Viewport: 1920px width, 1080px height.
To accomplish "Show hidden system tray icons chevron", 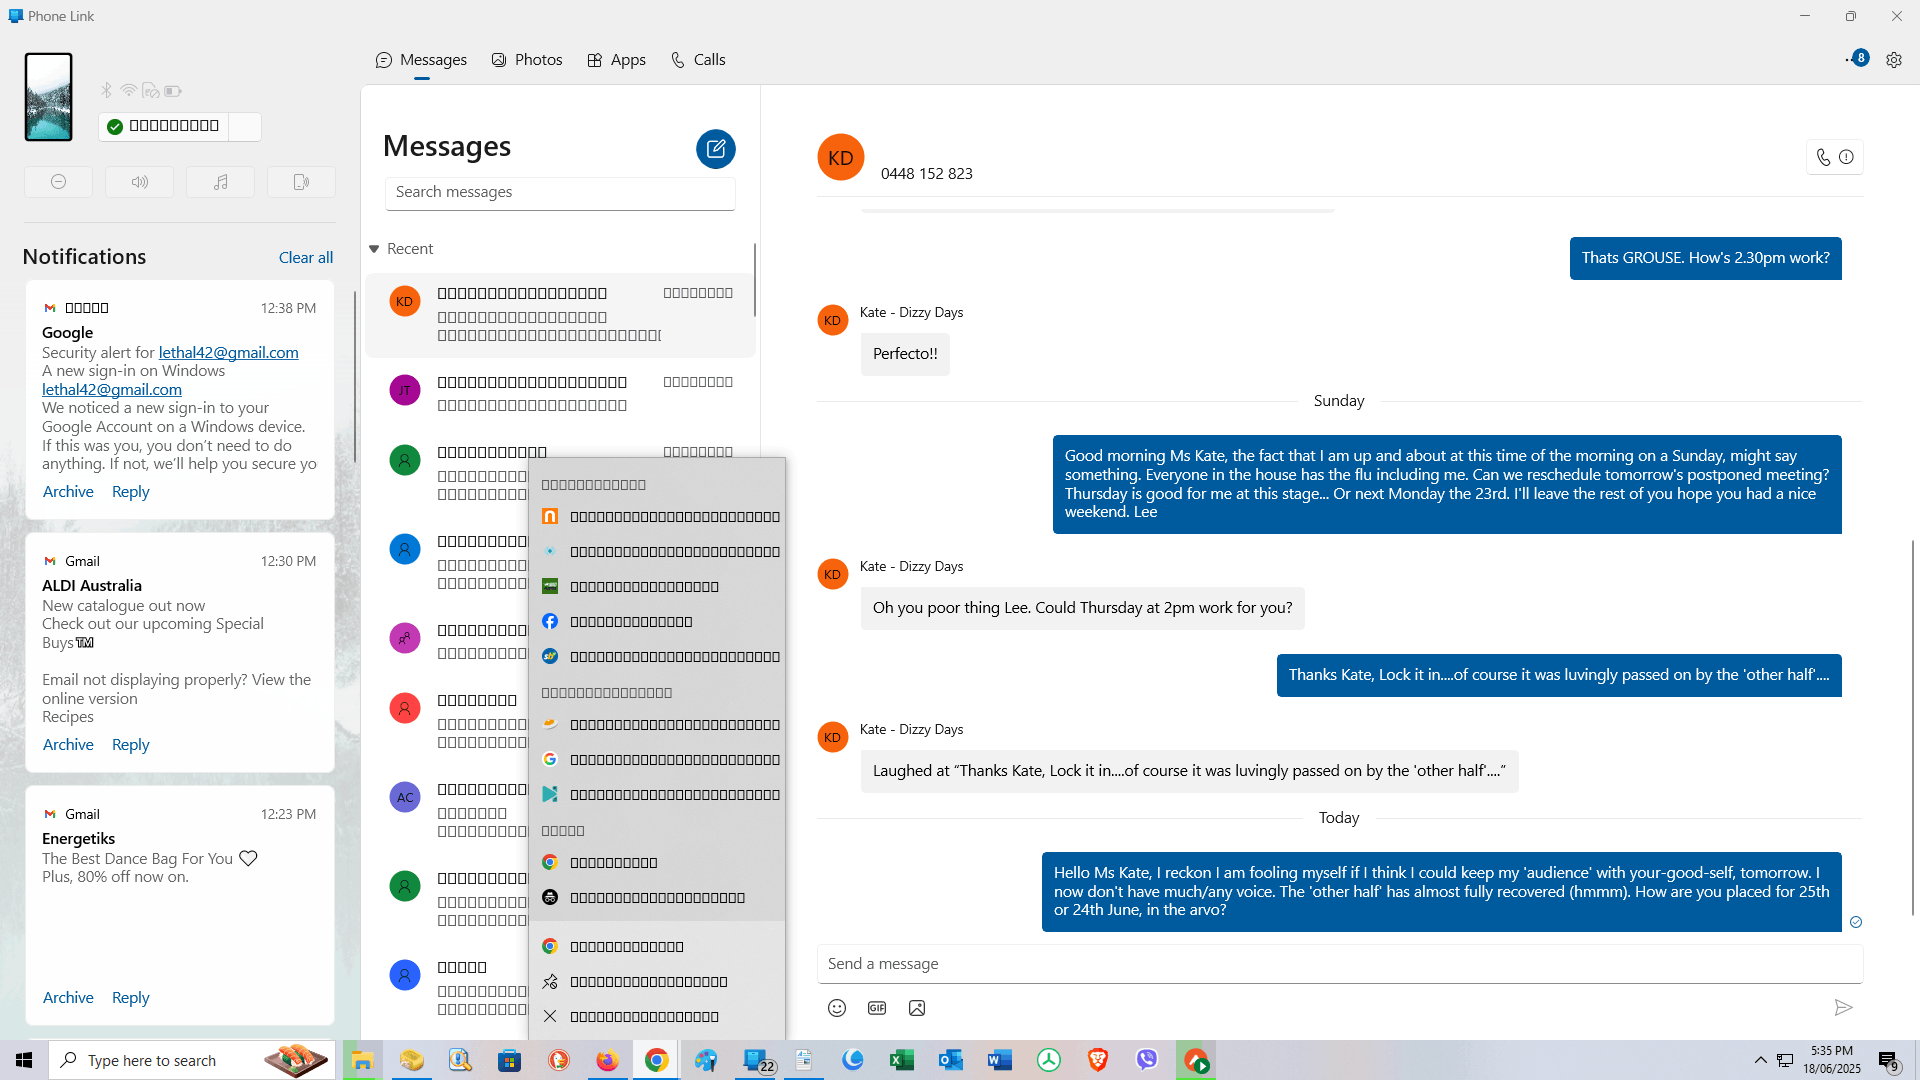I will pyautogui.click(x=1760, y=1060).
